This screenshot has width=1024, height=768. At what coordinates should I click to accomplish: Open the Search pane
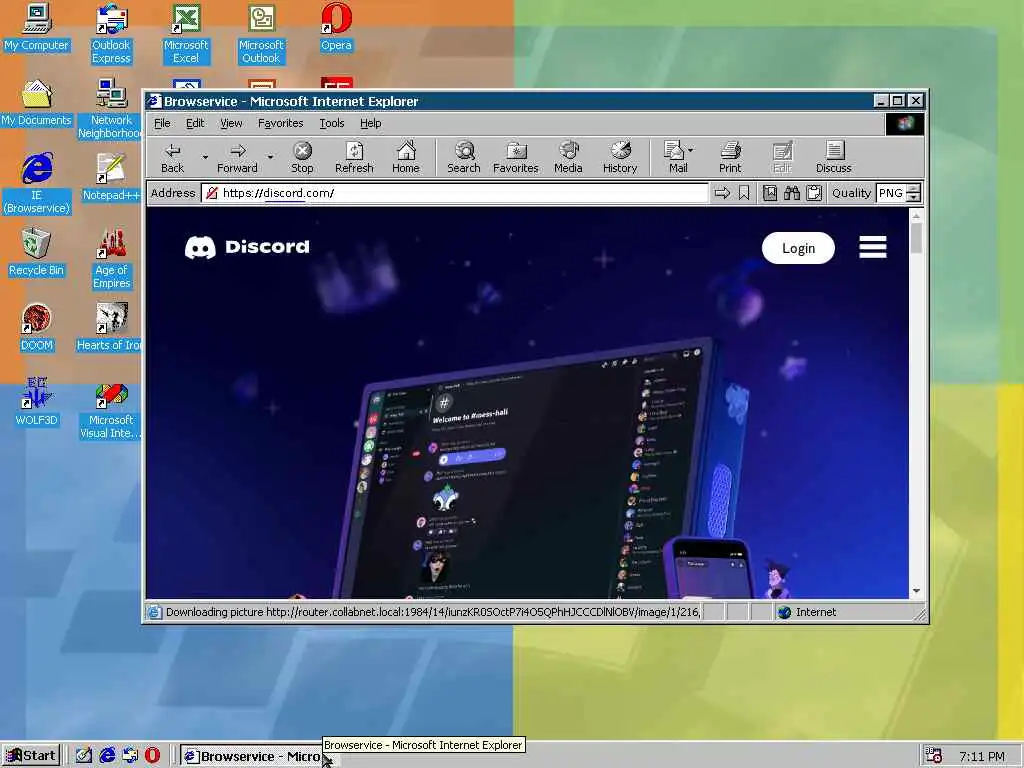[464, 157]
